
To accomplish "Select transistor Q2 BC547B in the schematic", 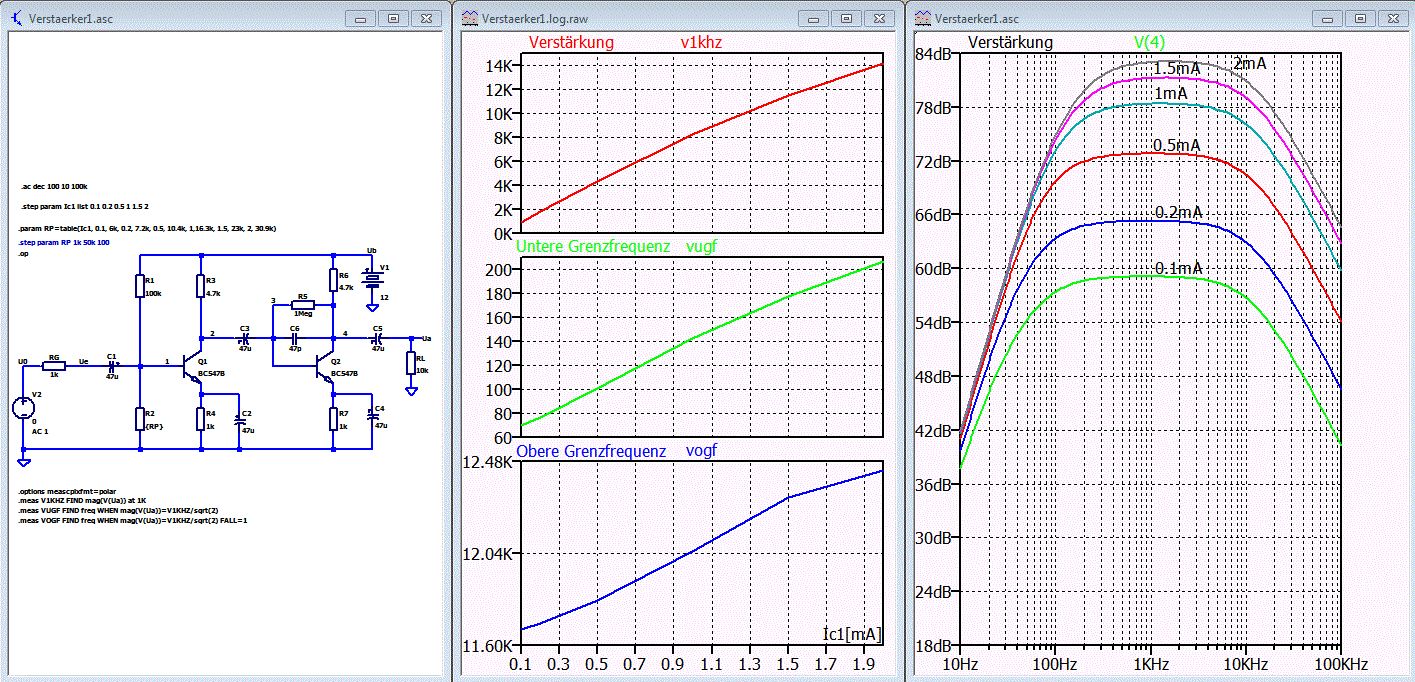I will 323,368.
